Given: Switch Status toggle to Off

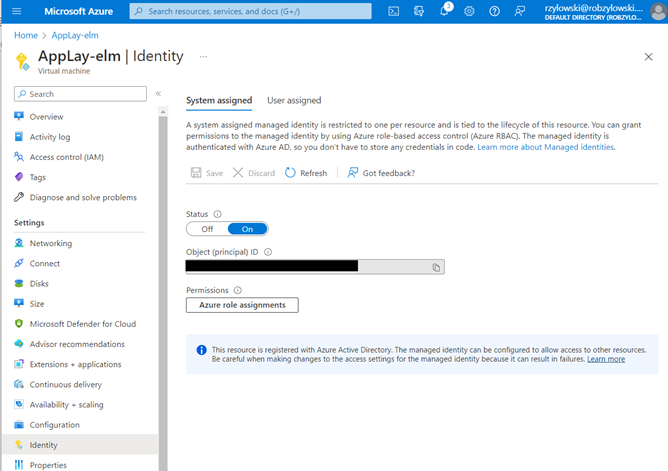Looking at the screenshot, I should [x=207, y=229].
